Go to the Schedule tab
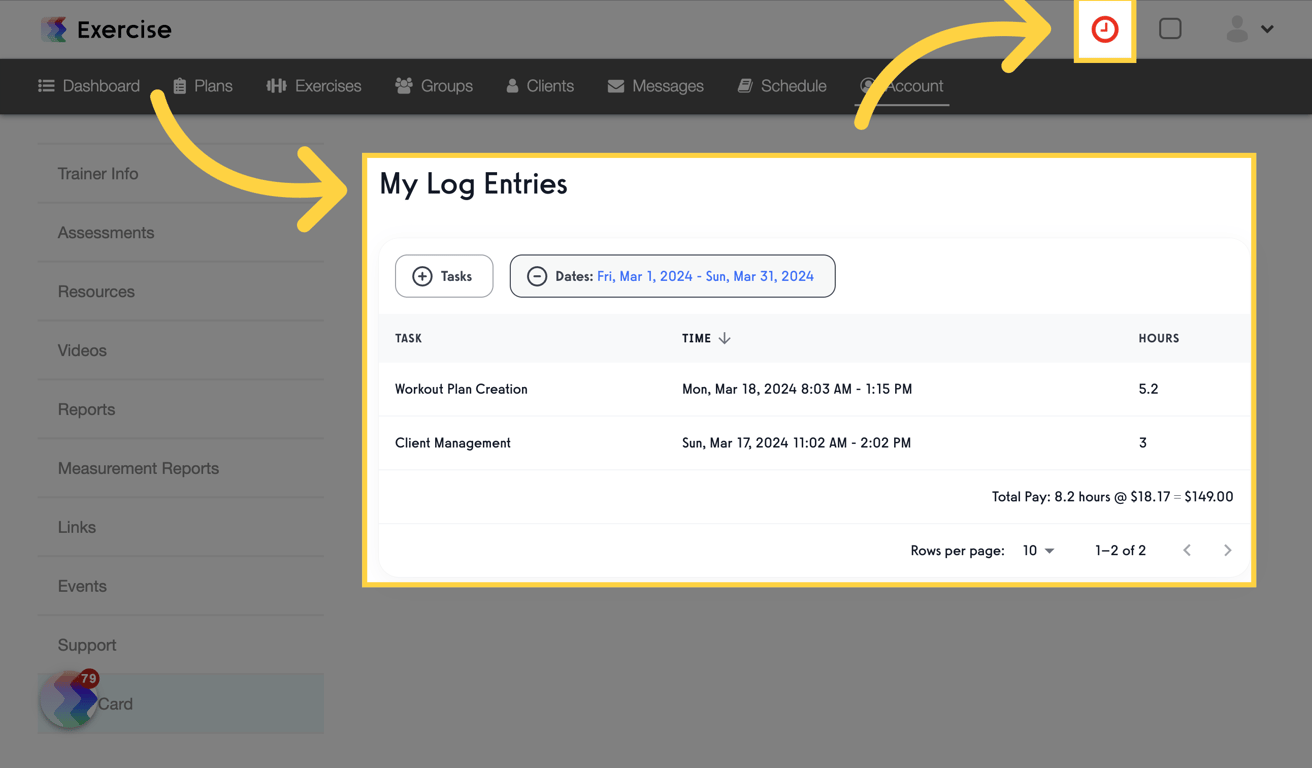Image resolution: width=1312 pixels, height=768 pixels. coord(782,86)
